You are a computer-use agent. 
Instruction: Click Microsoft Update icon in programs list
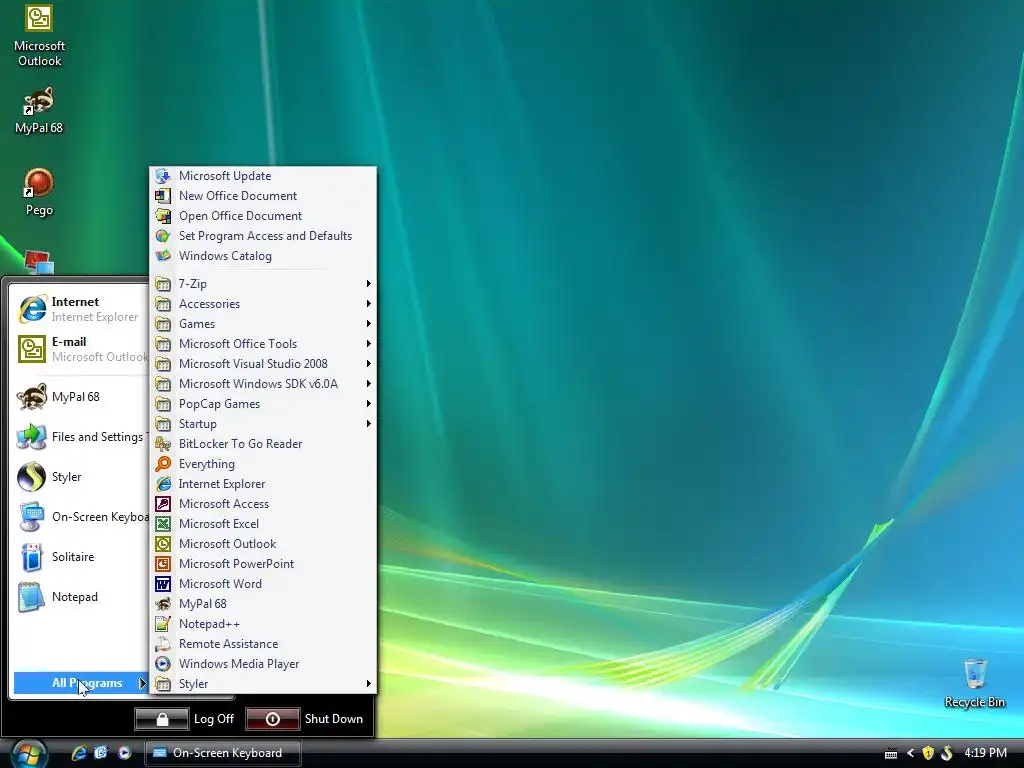coord(163,176)
